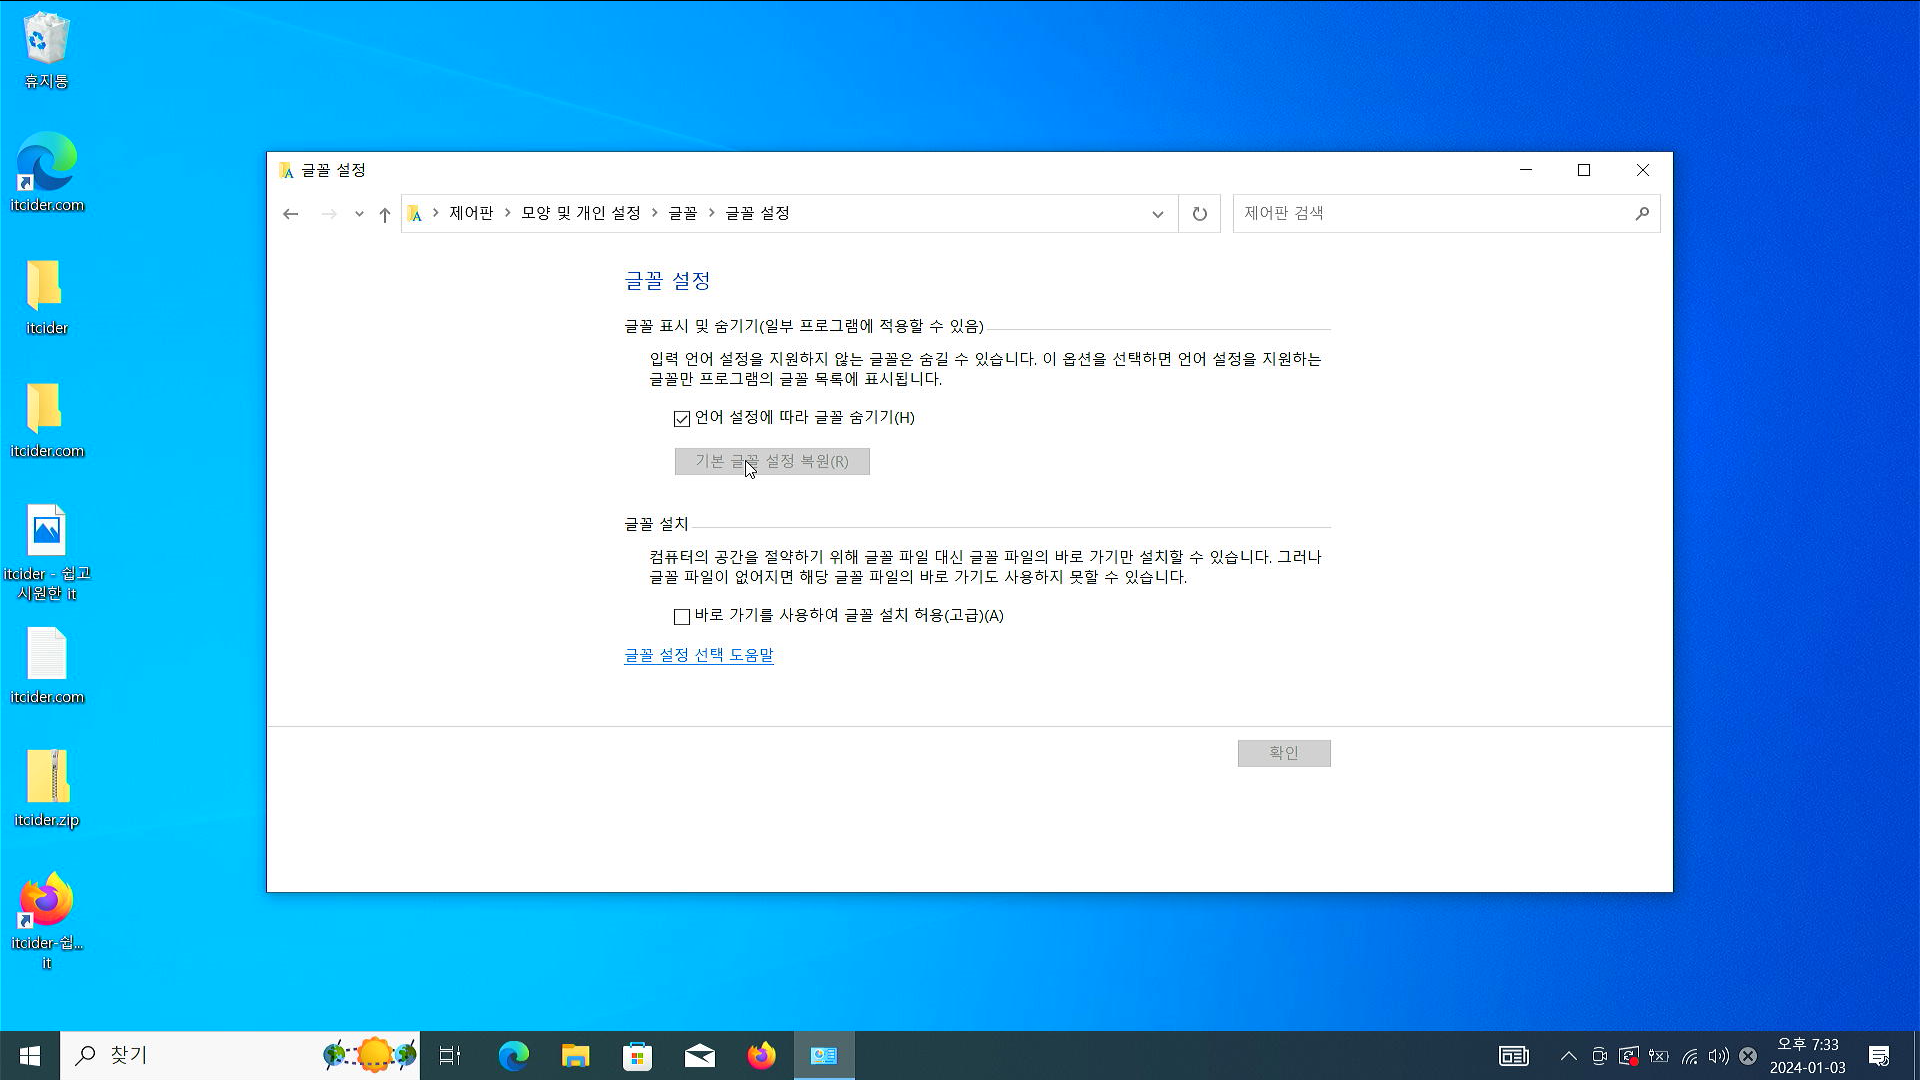
Task: Enable 바로 가기를 사용하여 글꼴 설치 허용 option
Action: click(x=681, y=617)
